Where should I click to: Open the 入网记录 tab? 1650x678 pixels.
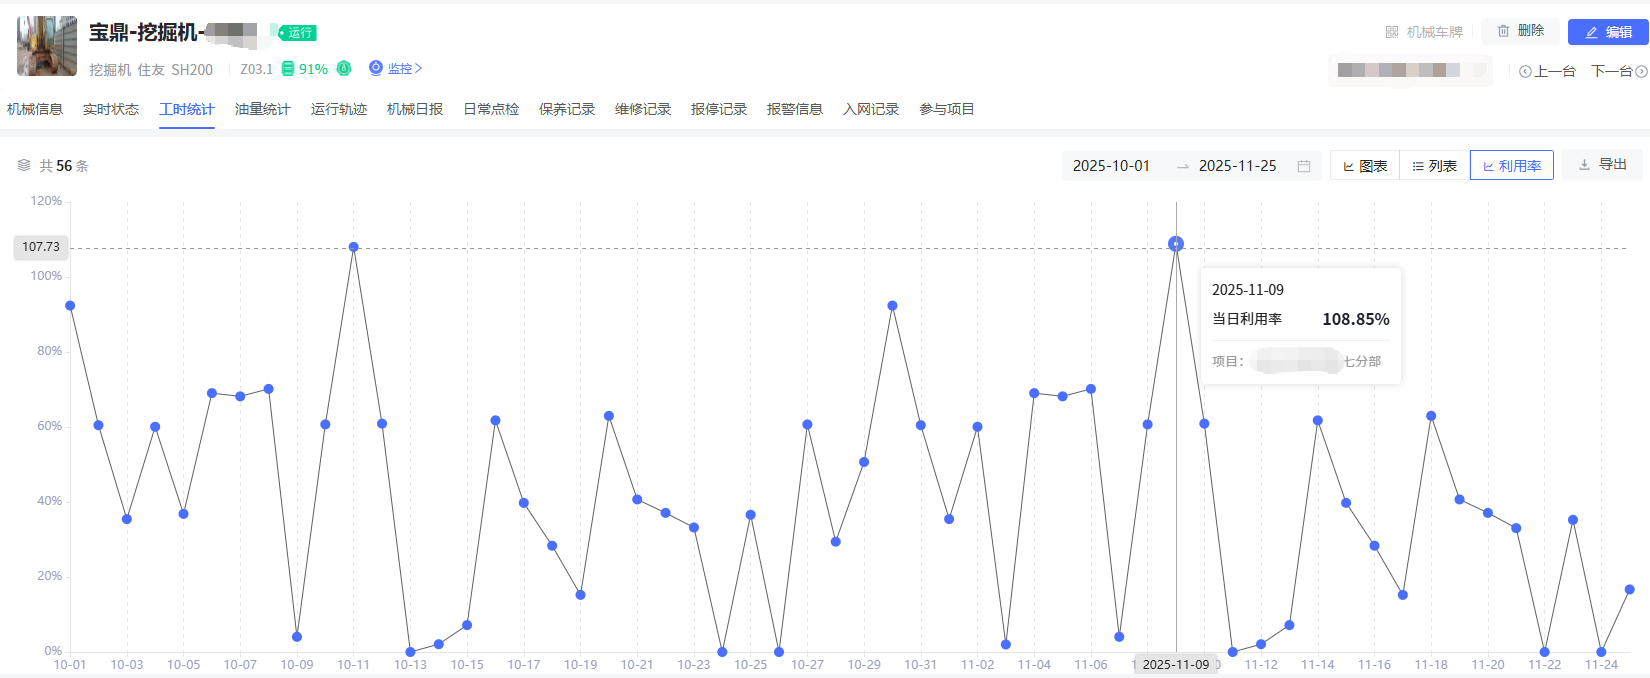point(871,109)
